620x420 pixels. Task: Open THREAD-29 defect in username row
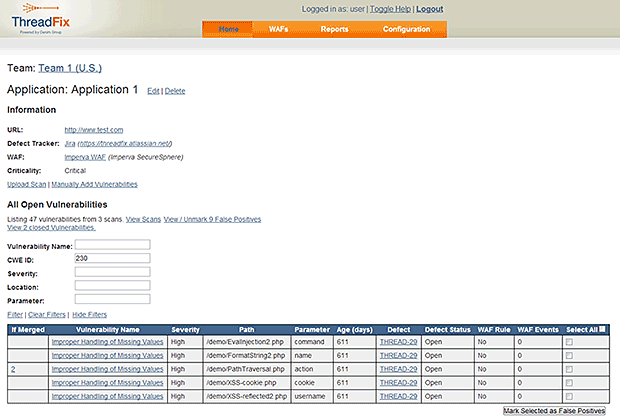click(398, 396)
